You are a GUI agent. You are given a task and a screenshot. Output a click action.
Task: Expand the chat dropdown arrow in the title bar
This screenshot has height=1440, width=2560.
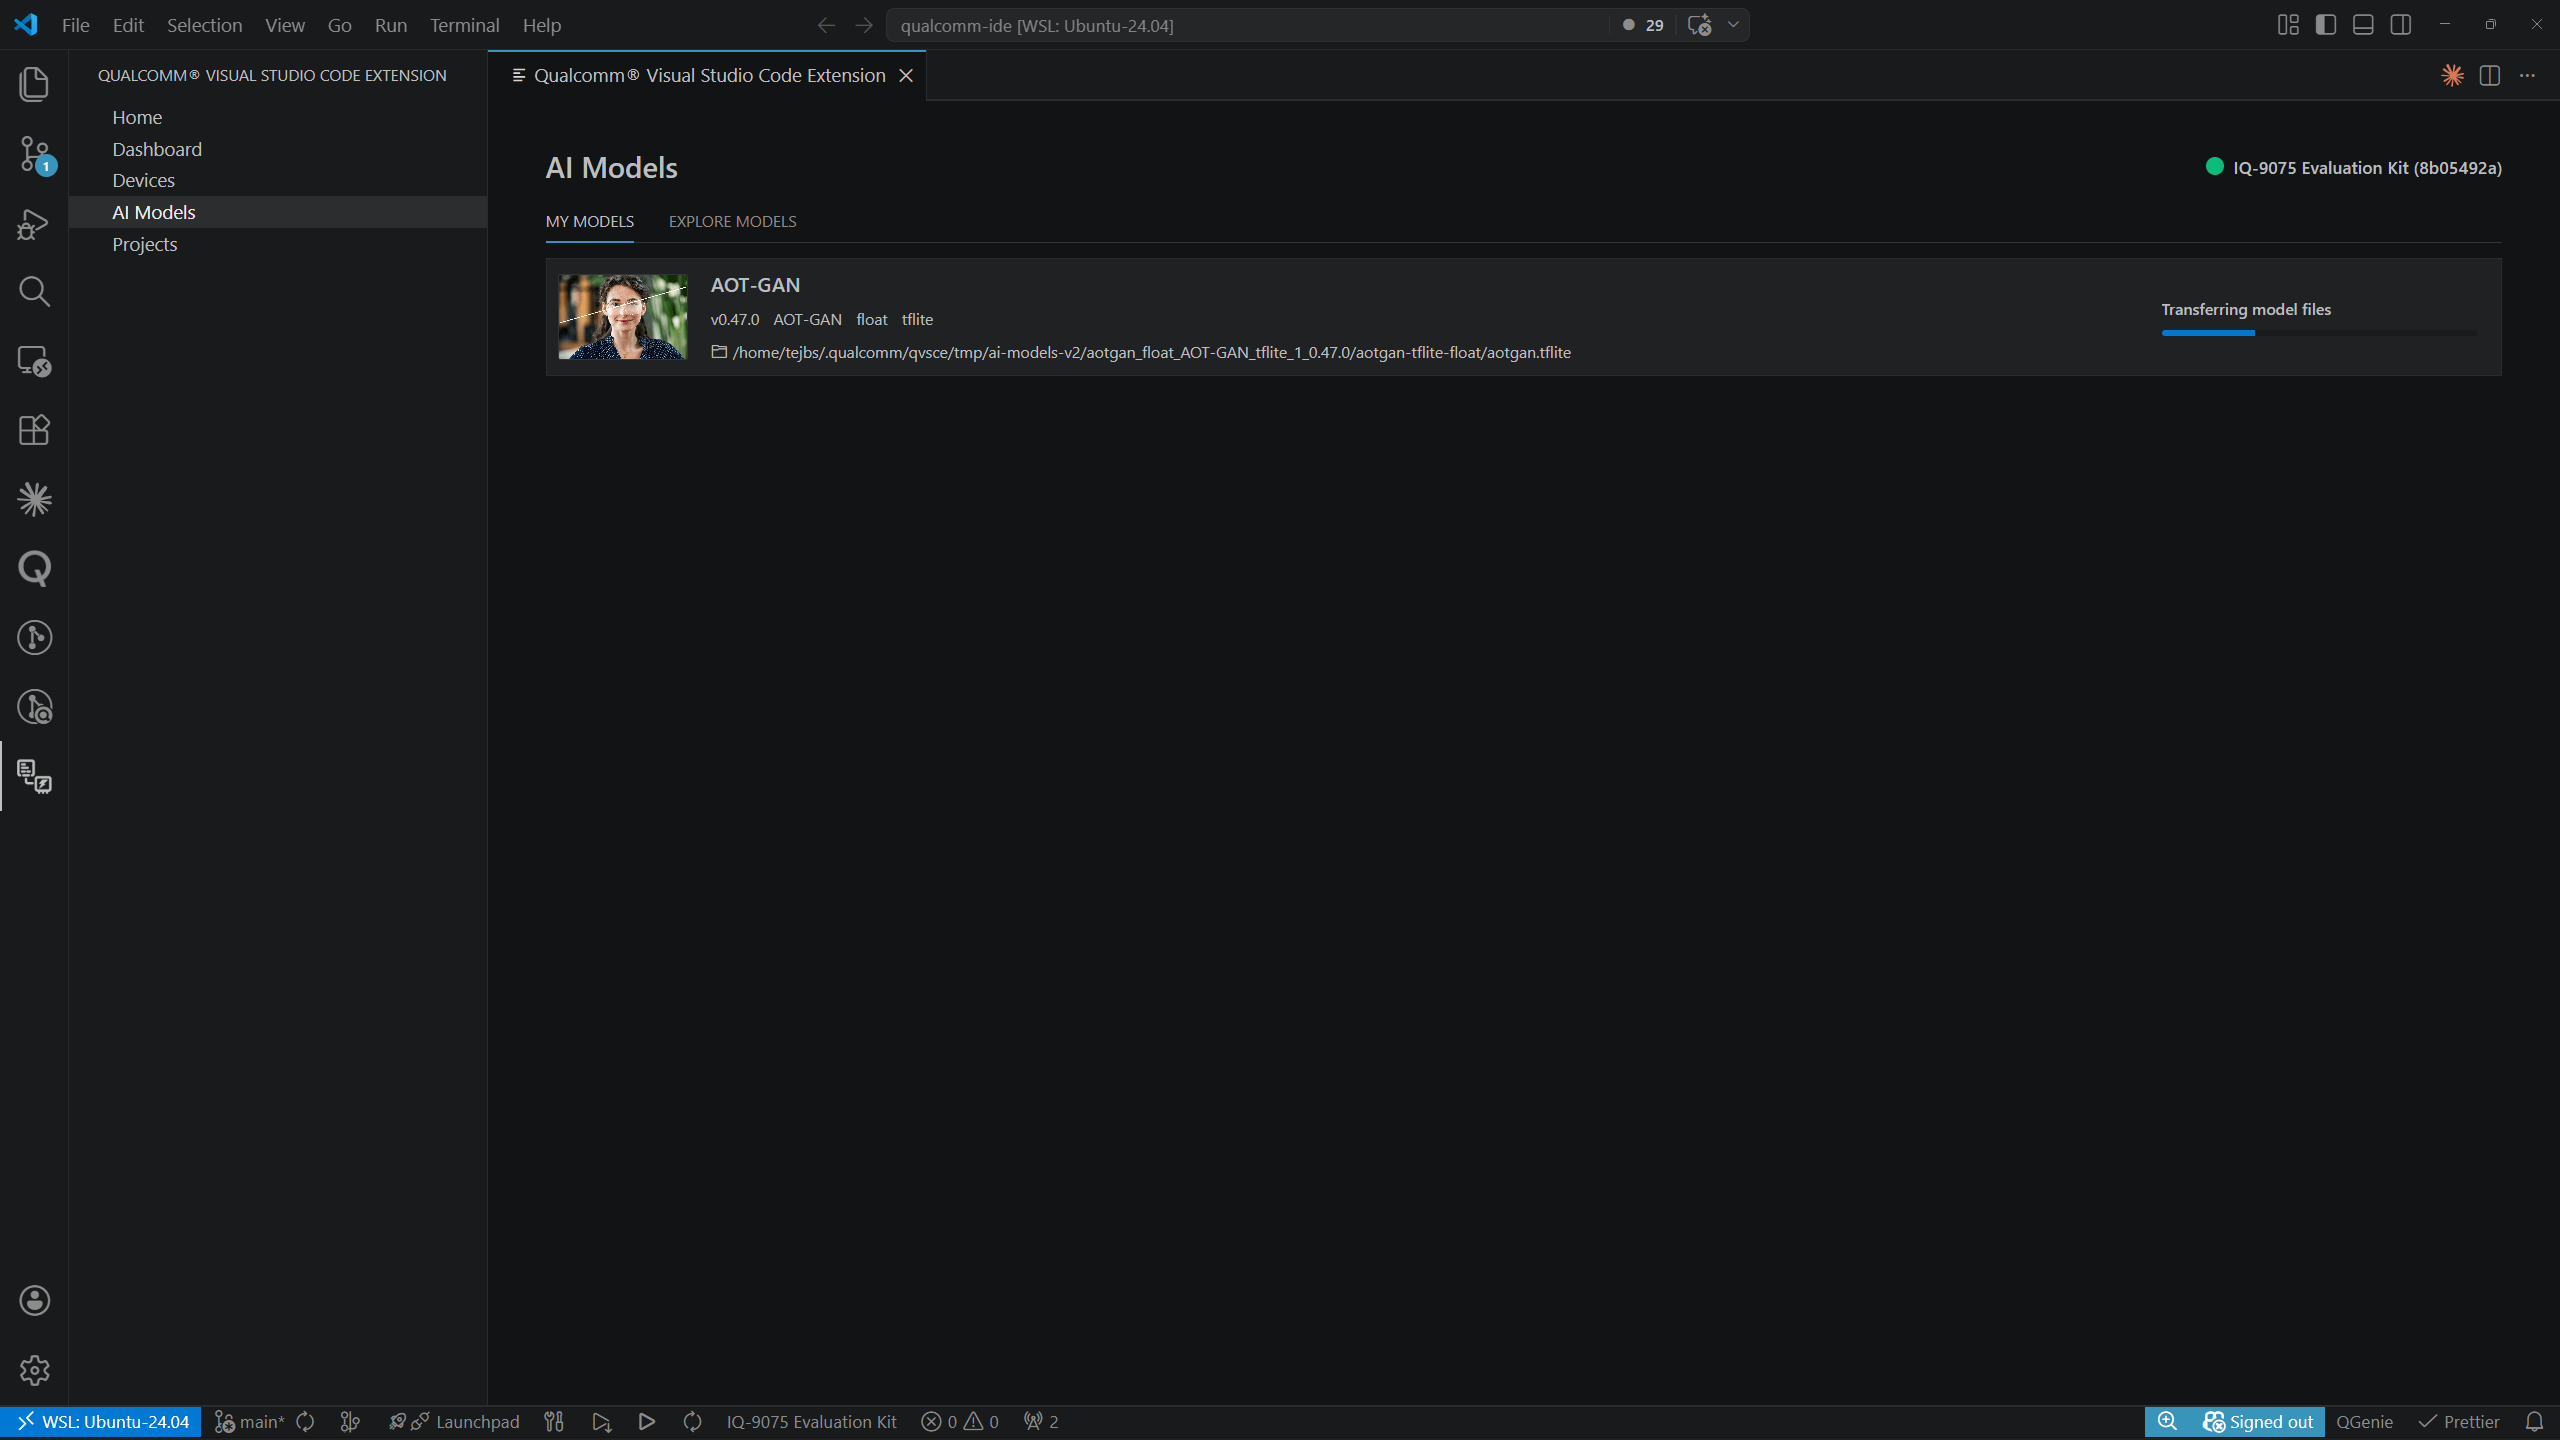tap(1733, 25)
